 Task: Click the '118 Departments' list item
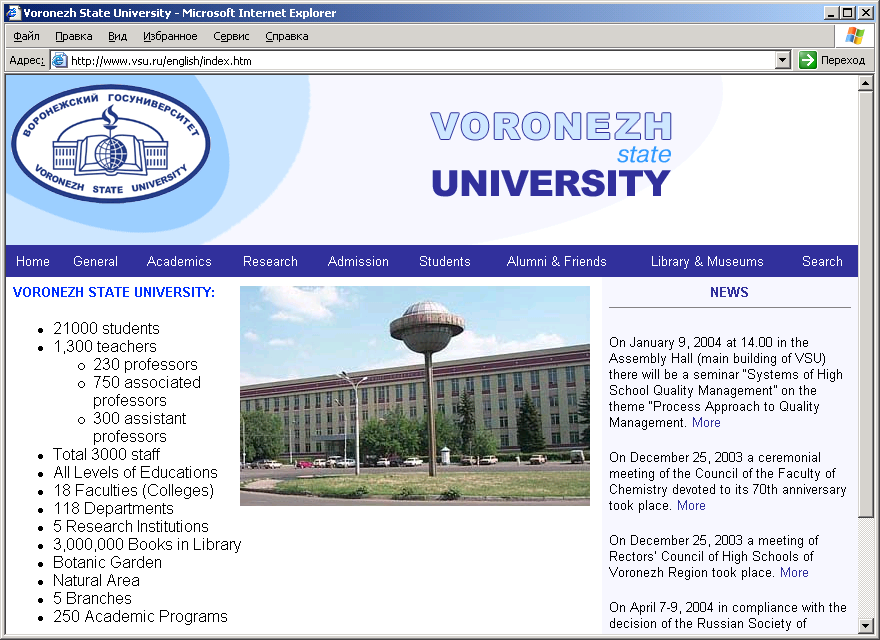tap(113, 508)
